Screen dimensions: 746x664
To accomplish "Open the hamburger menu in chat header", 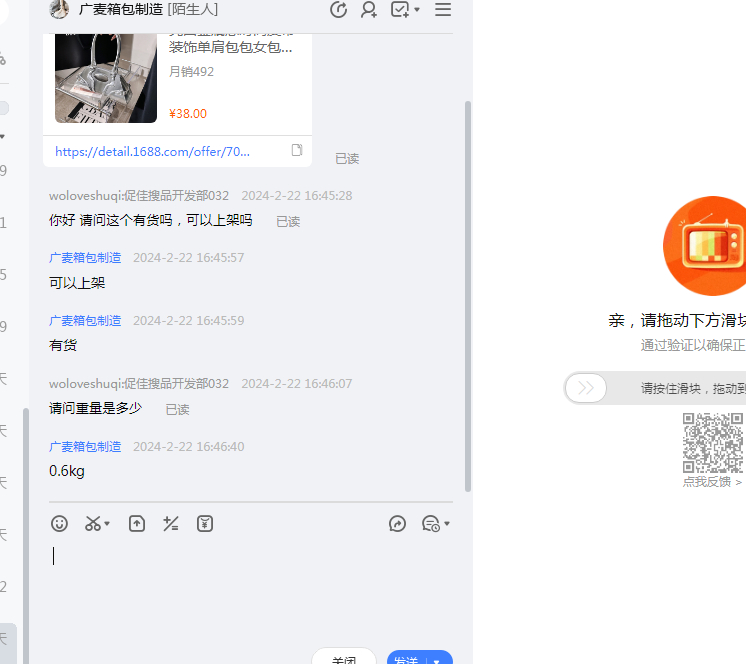I will [x=443, y=10].
